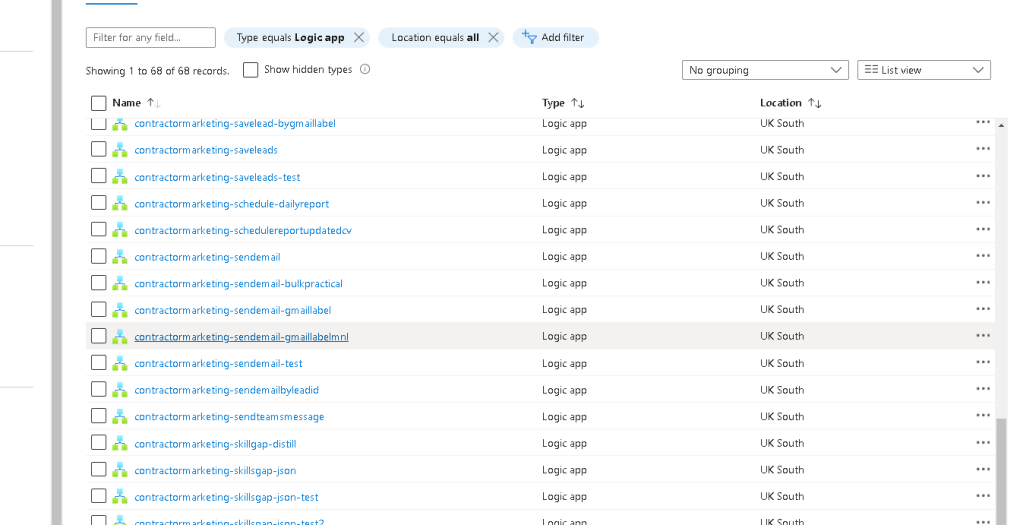Image resolution: width=1023 pixels, height=525 pixels.
Task: Open contractormarketing-sendemail-gmaillabel link
Action: tap(233, 310)
